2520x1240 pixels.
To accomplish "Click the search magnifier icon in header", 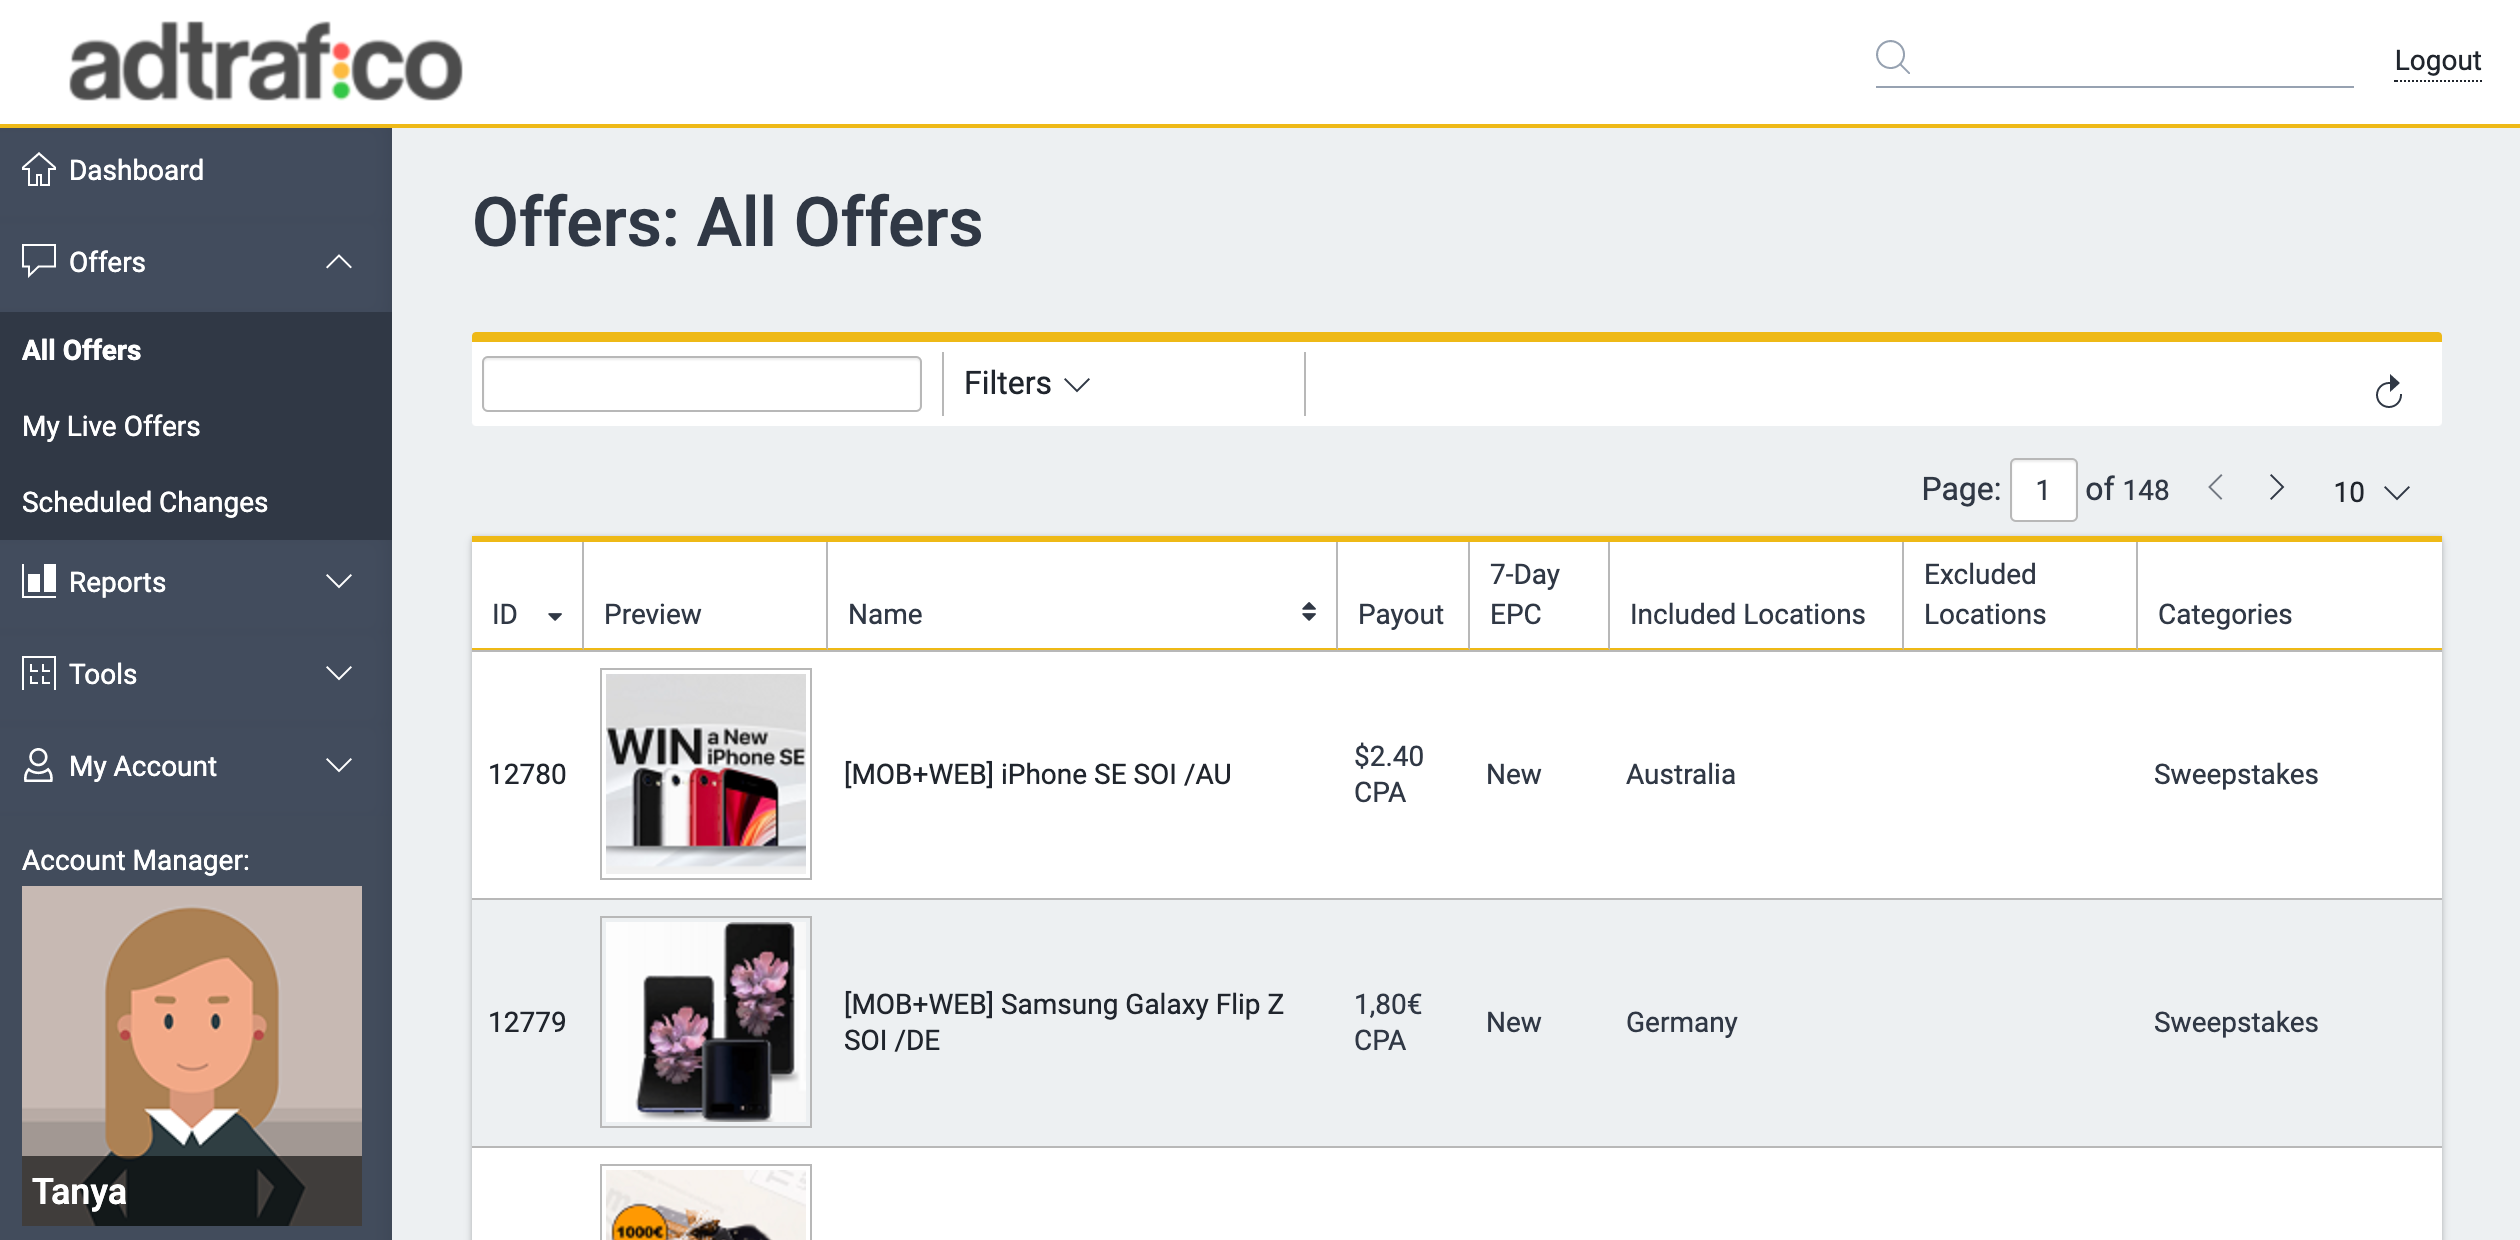I will click(1892, 57).
